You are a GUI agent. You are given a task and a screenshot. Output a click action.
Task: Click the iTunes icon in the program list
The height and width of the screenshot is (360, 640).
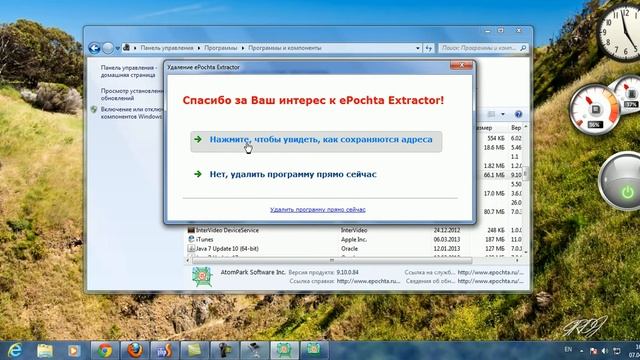click(x=191, y=239)
